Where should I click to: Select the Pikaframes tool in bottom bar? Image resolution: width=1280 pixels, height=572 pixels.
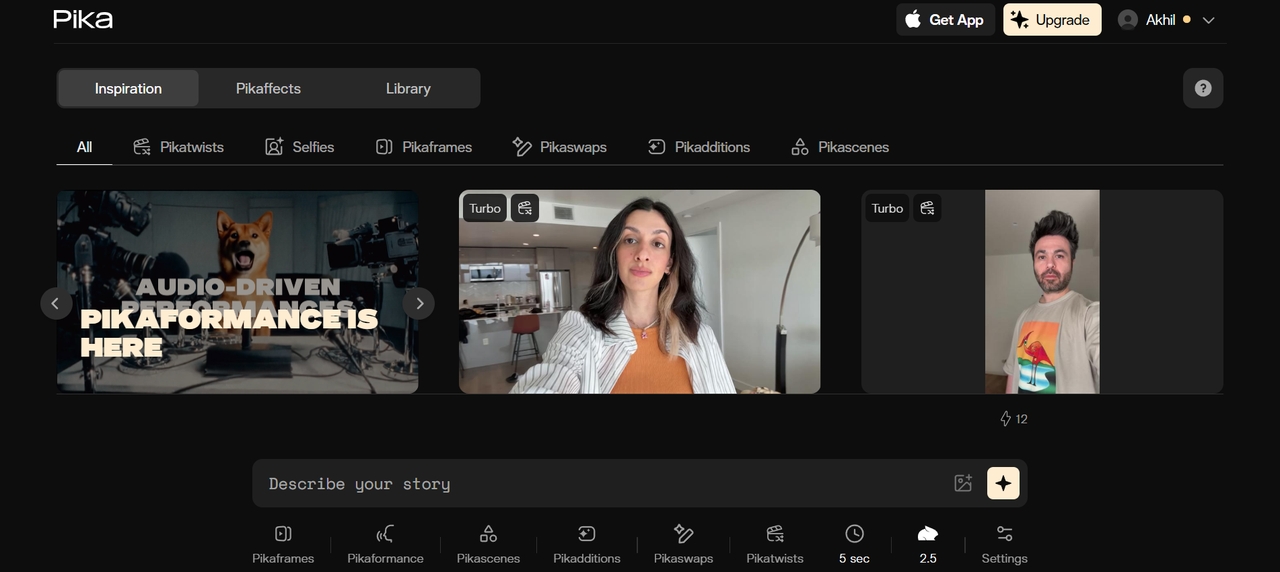tap(283, 544)
